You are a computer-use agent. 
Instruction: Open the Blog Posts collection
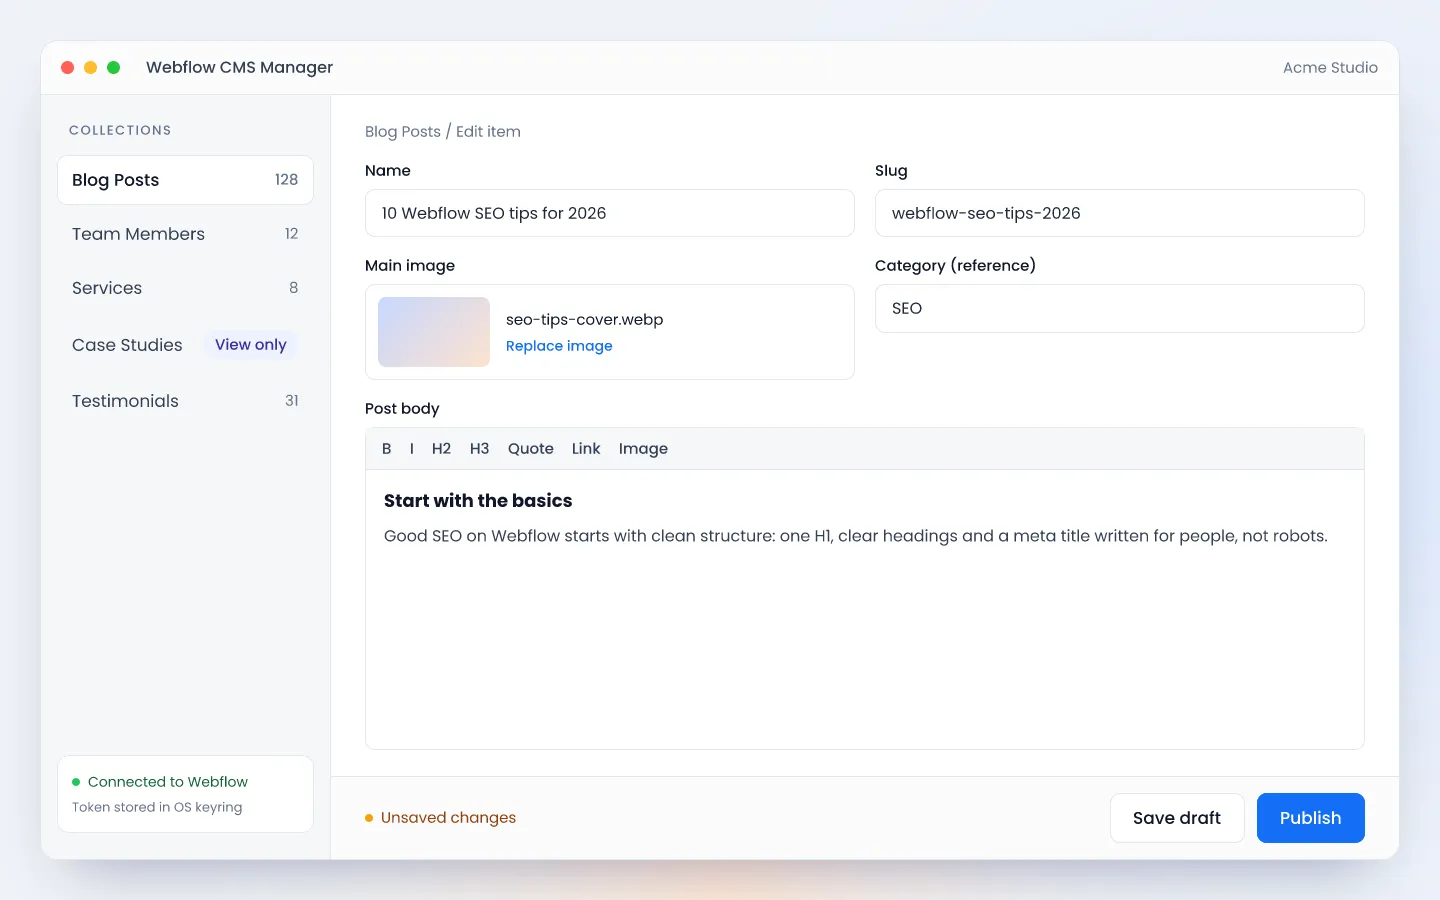point(185,180)
